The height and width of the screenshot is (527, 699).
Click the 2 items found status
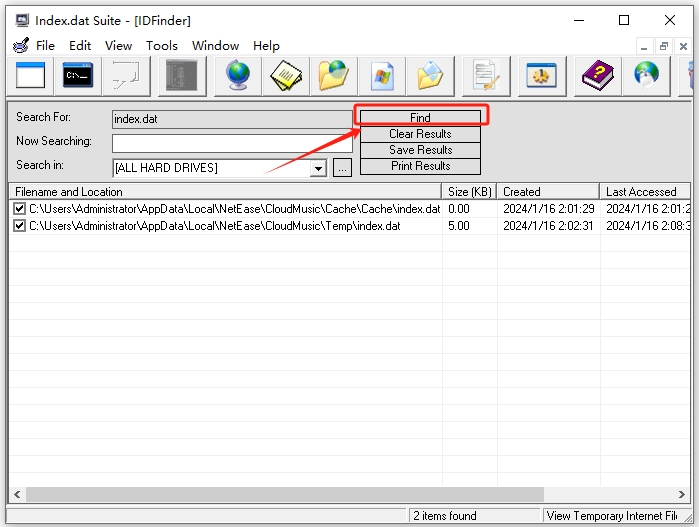pos(444,516)
